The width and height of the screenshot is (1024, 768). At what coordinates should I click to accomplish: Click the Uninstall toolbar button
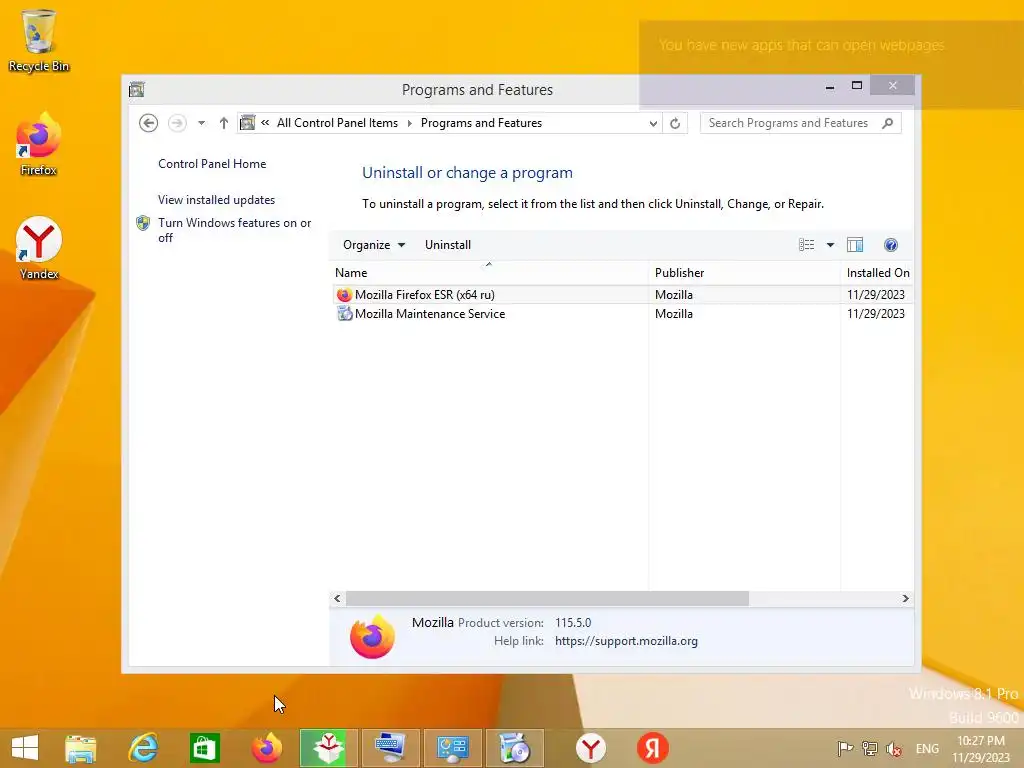click(447, 245)
